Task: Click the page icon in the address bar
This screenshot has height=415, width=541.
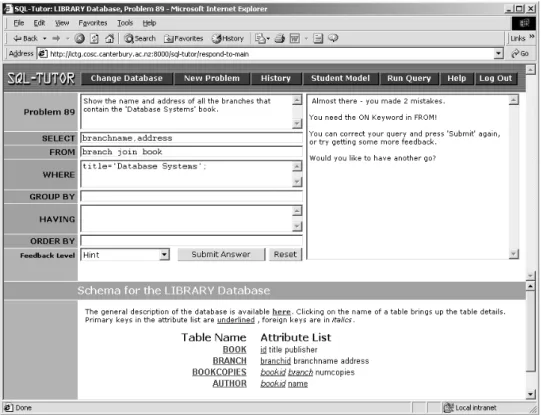Action: coord(43,54)
